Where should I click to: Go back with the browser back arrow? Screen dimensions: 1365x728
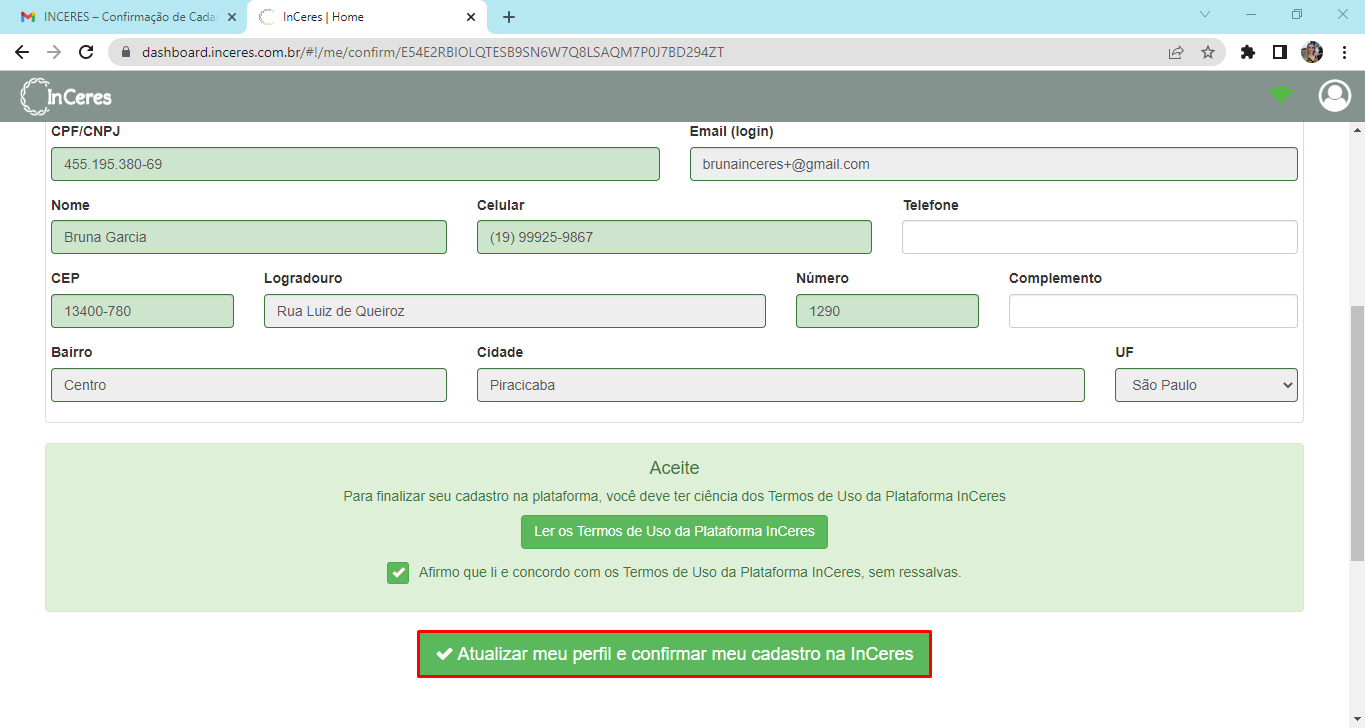[22, 52]
